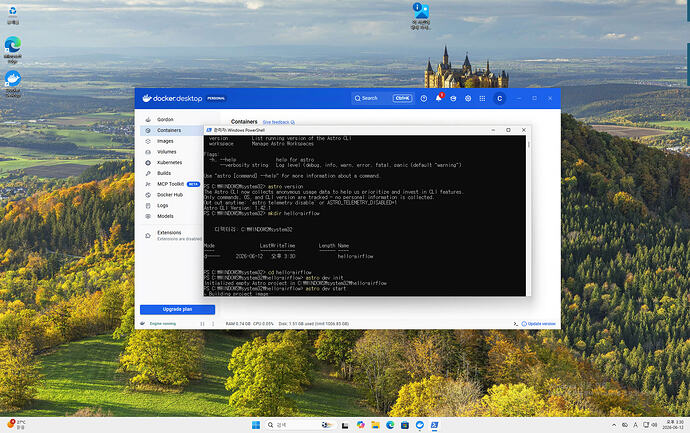Open network display tray icon
Screen dimensions: 690x433
646,425
